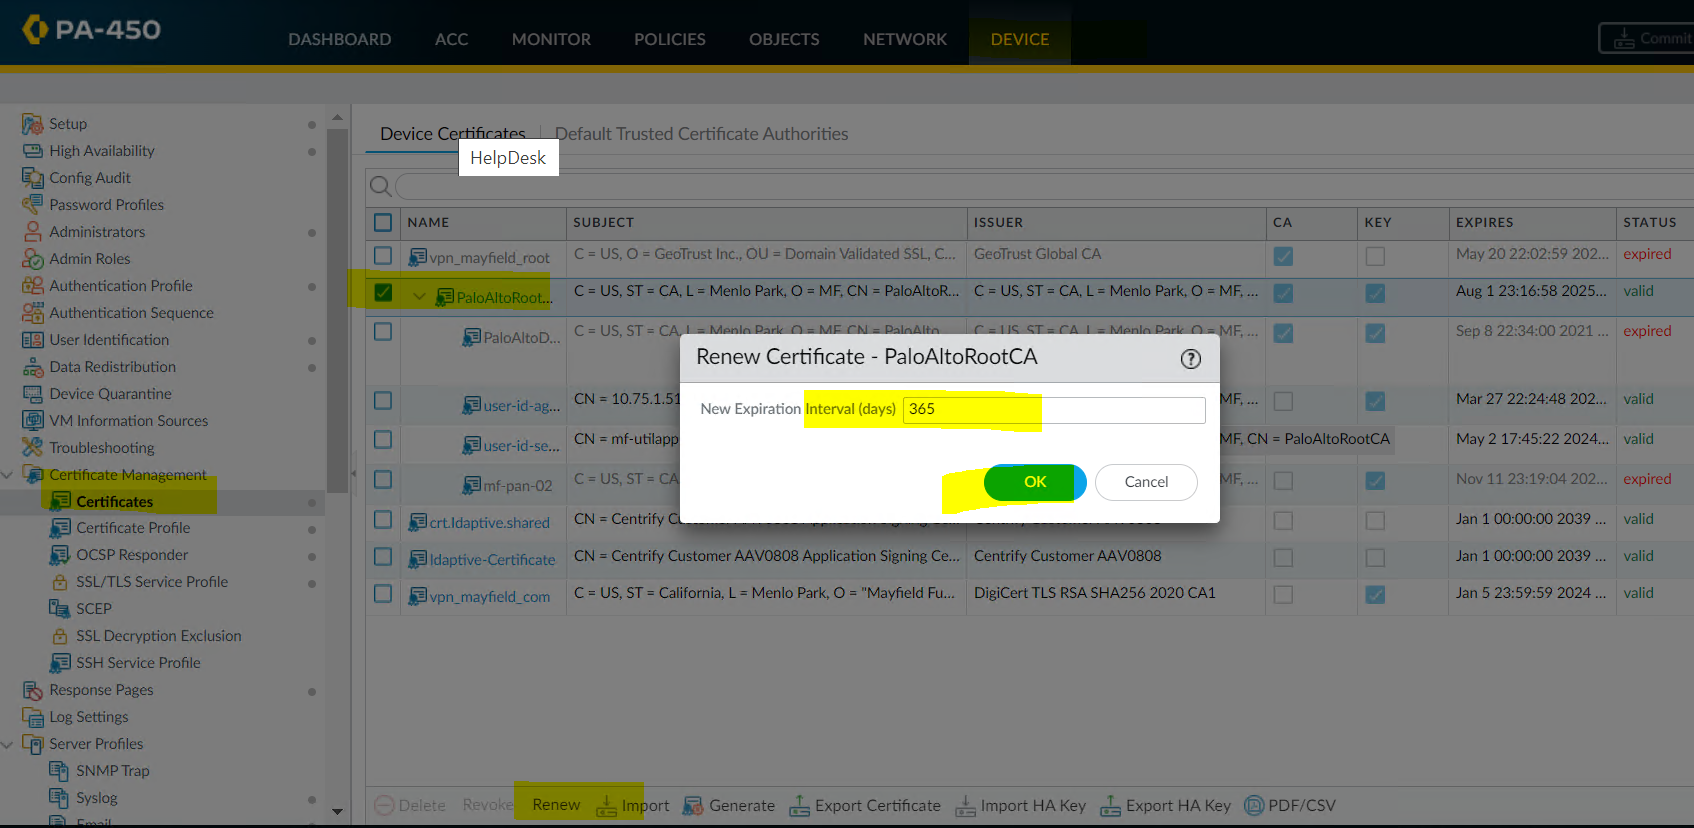Viewport: 1694px width, 828px height.
Task: Click Export Certificate button
Action: tap(865, 806)
